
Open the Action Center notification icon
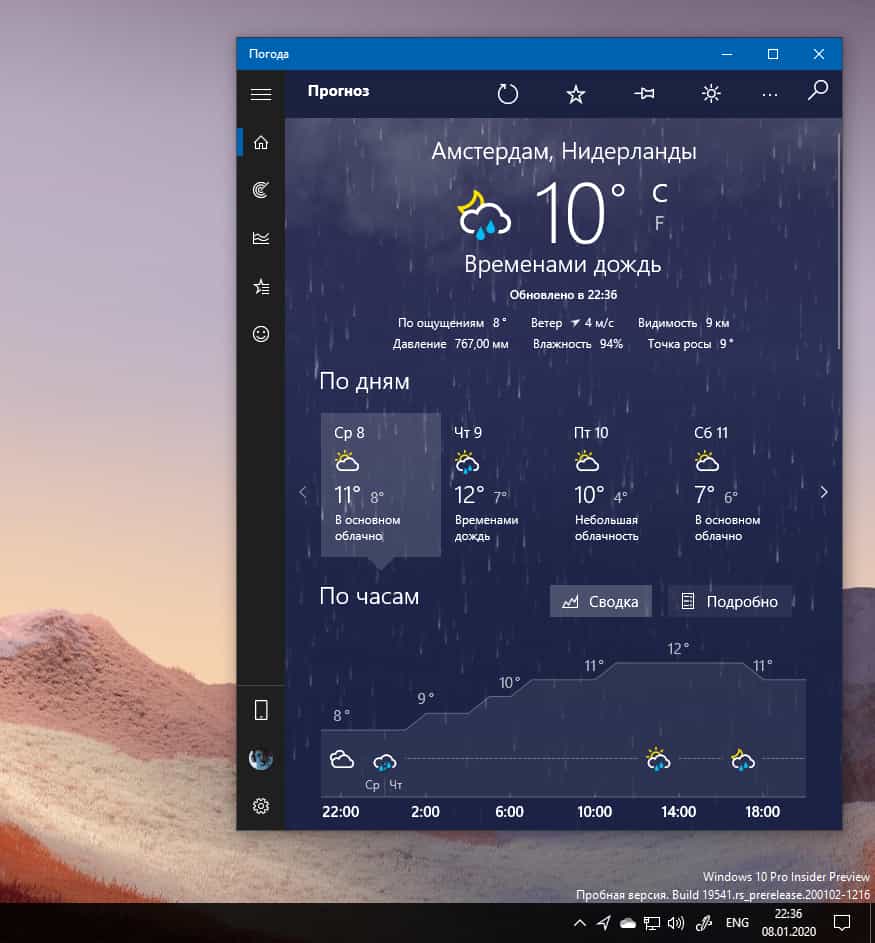coord(841,922)
